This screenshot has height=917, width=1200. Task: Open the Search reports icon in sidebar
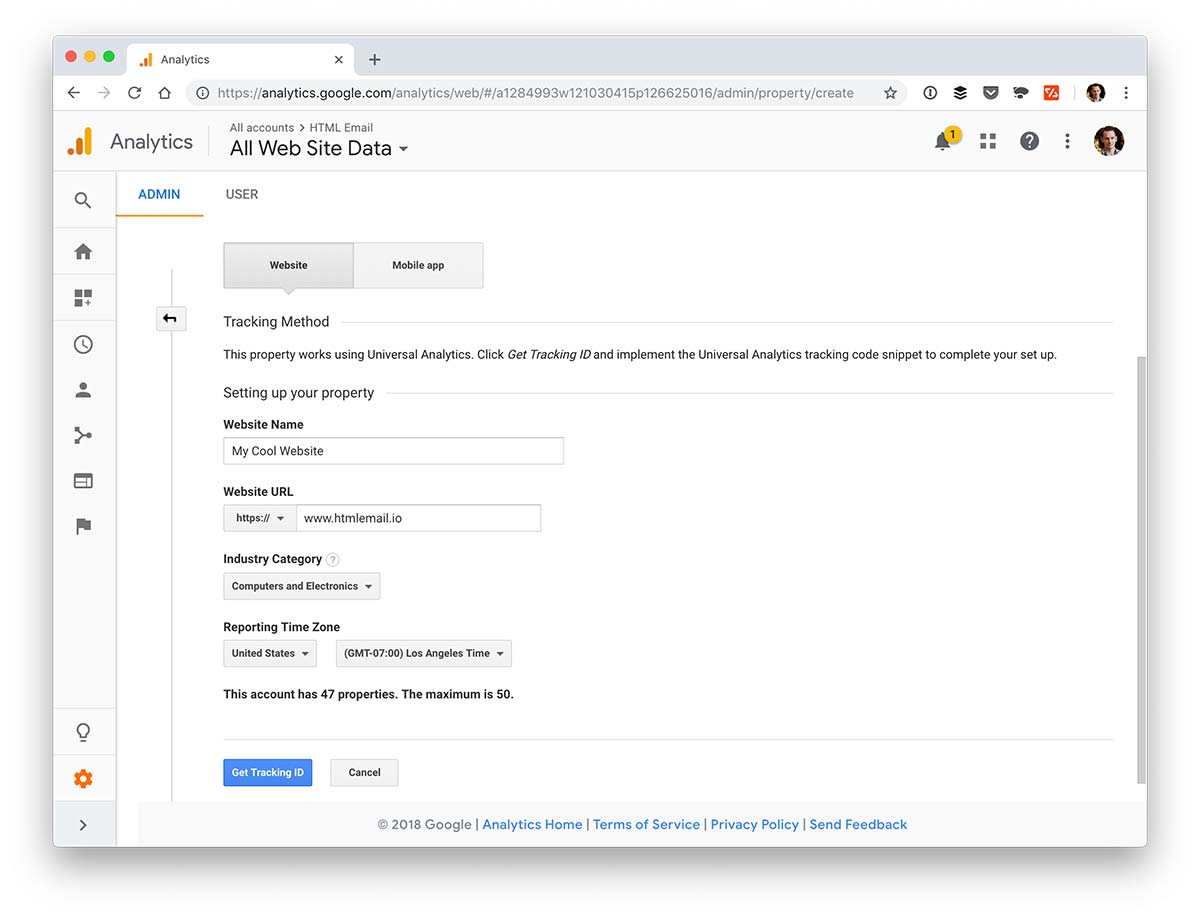83,200
